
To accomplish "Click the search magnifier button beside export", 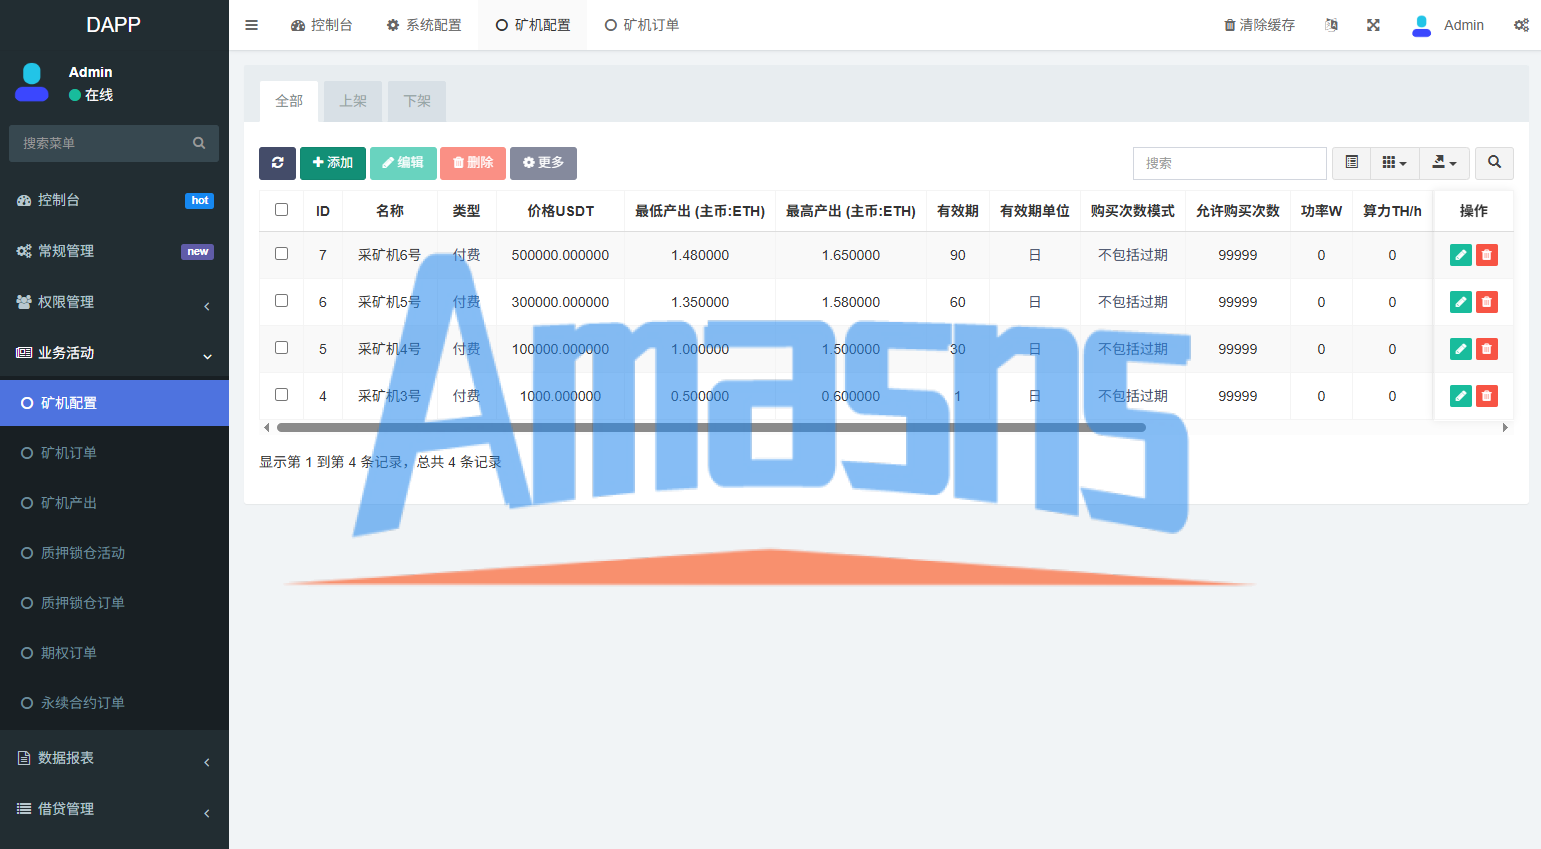I will [1494, 163].
